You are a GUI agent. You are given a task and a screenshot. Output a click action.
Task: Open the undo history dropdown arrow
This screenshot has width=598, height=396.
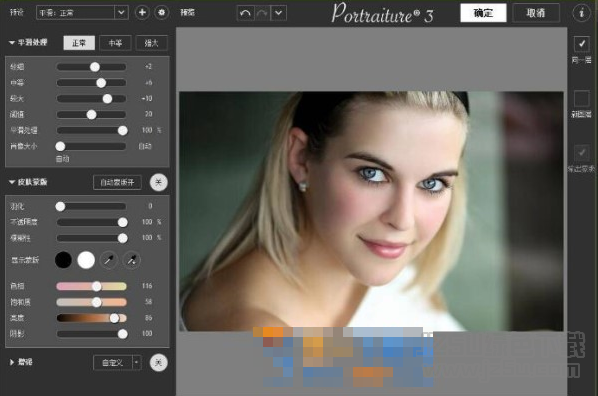[279, 13]
